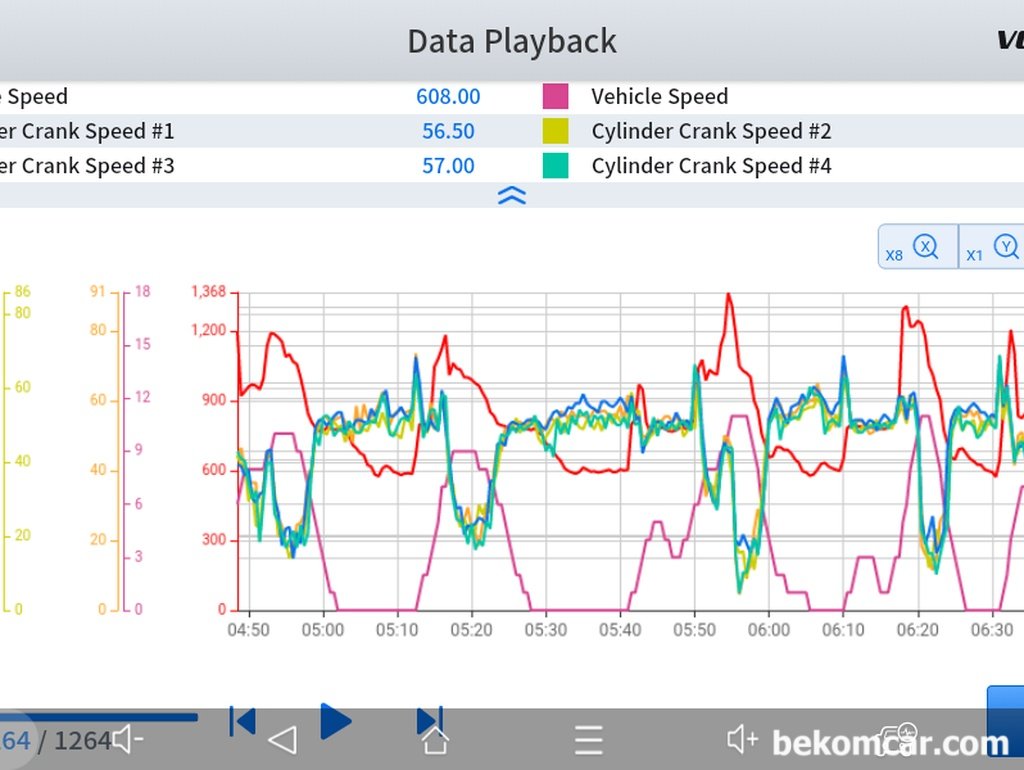1024x770 pixels.
Task: Toggle yellow Cylinder Crank Speed #2 swatch
Action: click(555, 131)
